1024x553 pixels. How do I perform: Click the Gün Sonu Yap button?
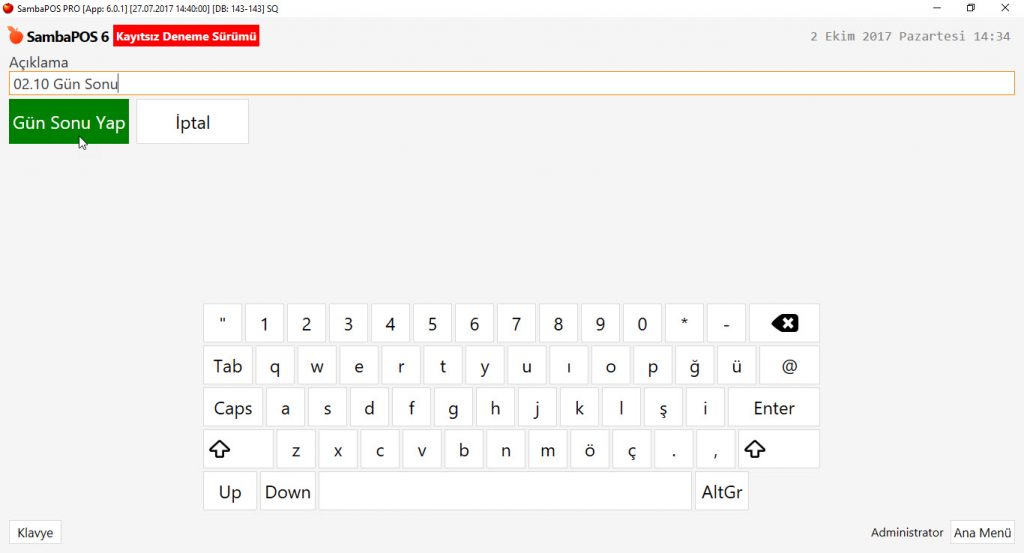(69, 122)
